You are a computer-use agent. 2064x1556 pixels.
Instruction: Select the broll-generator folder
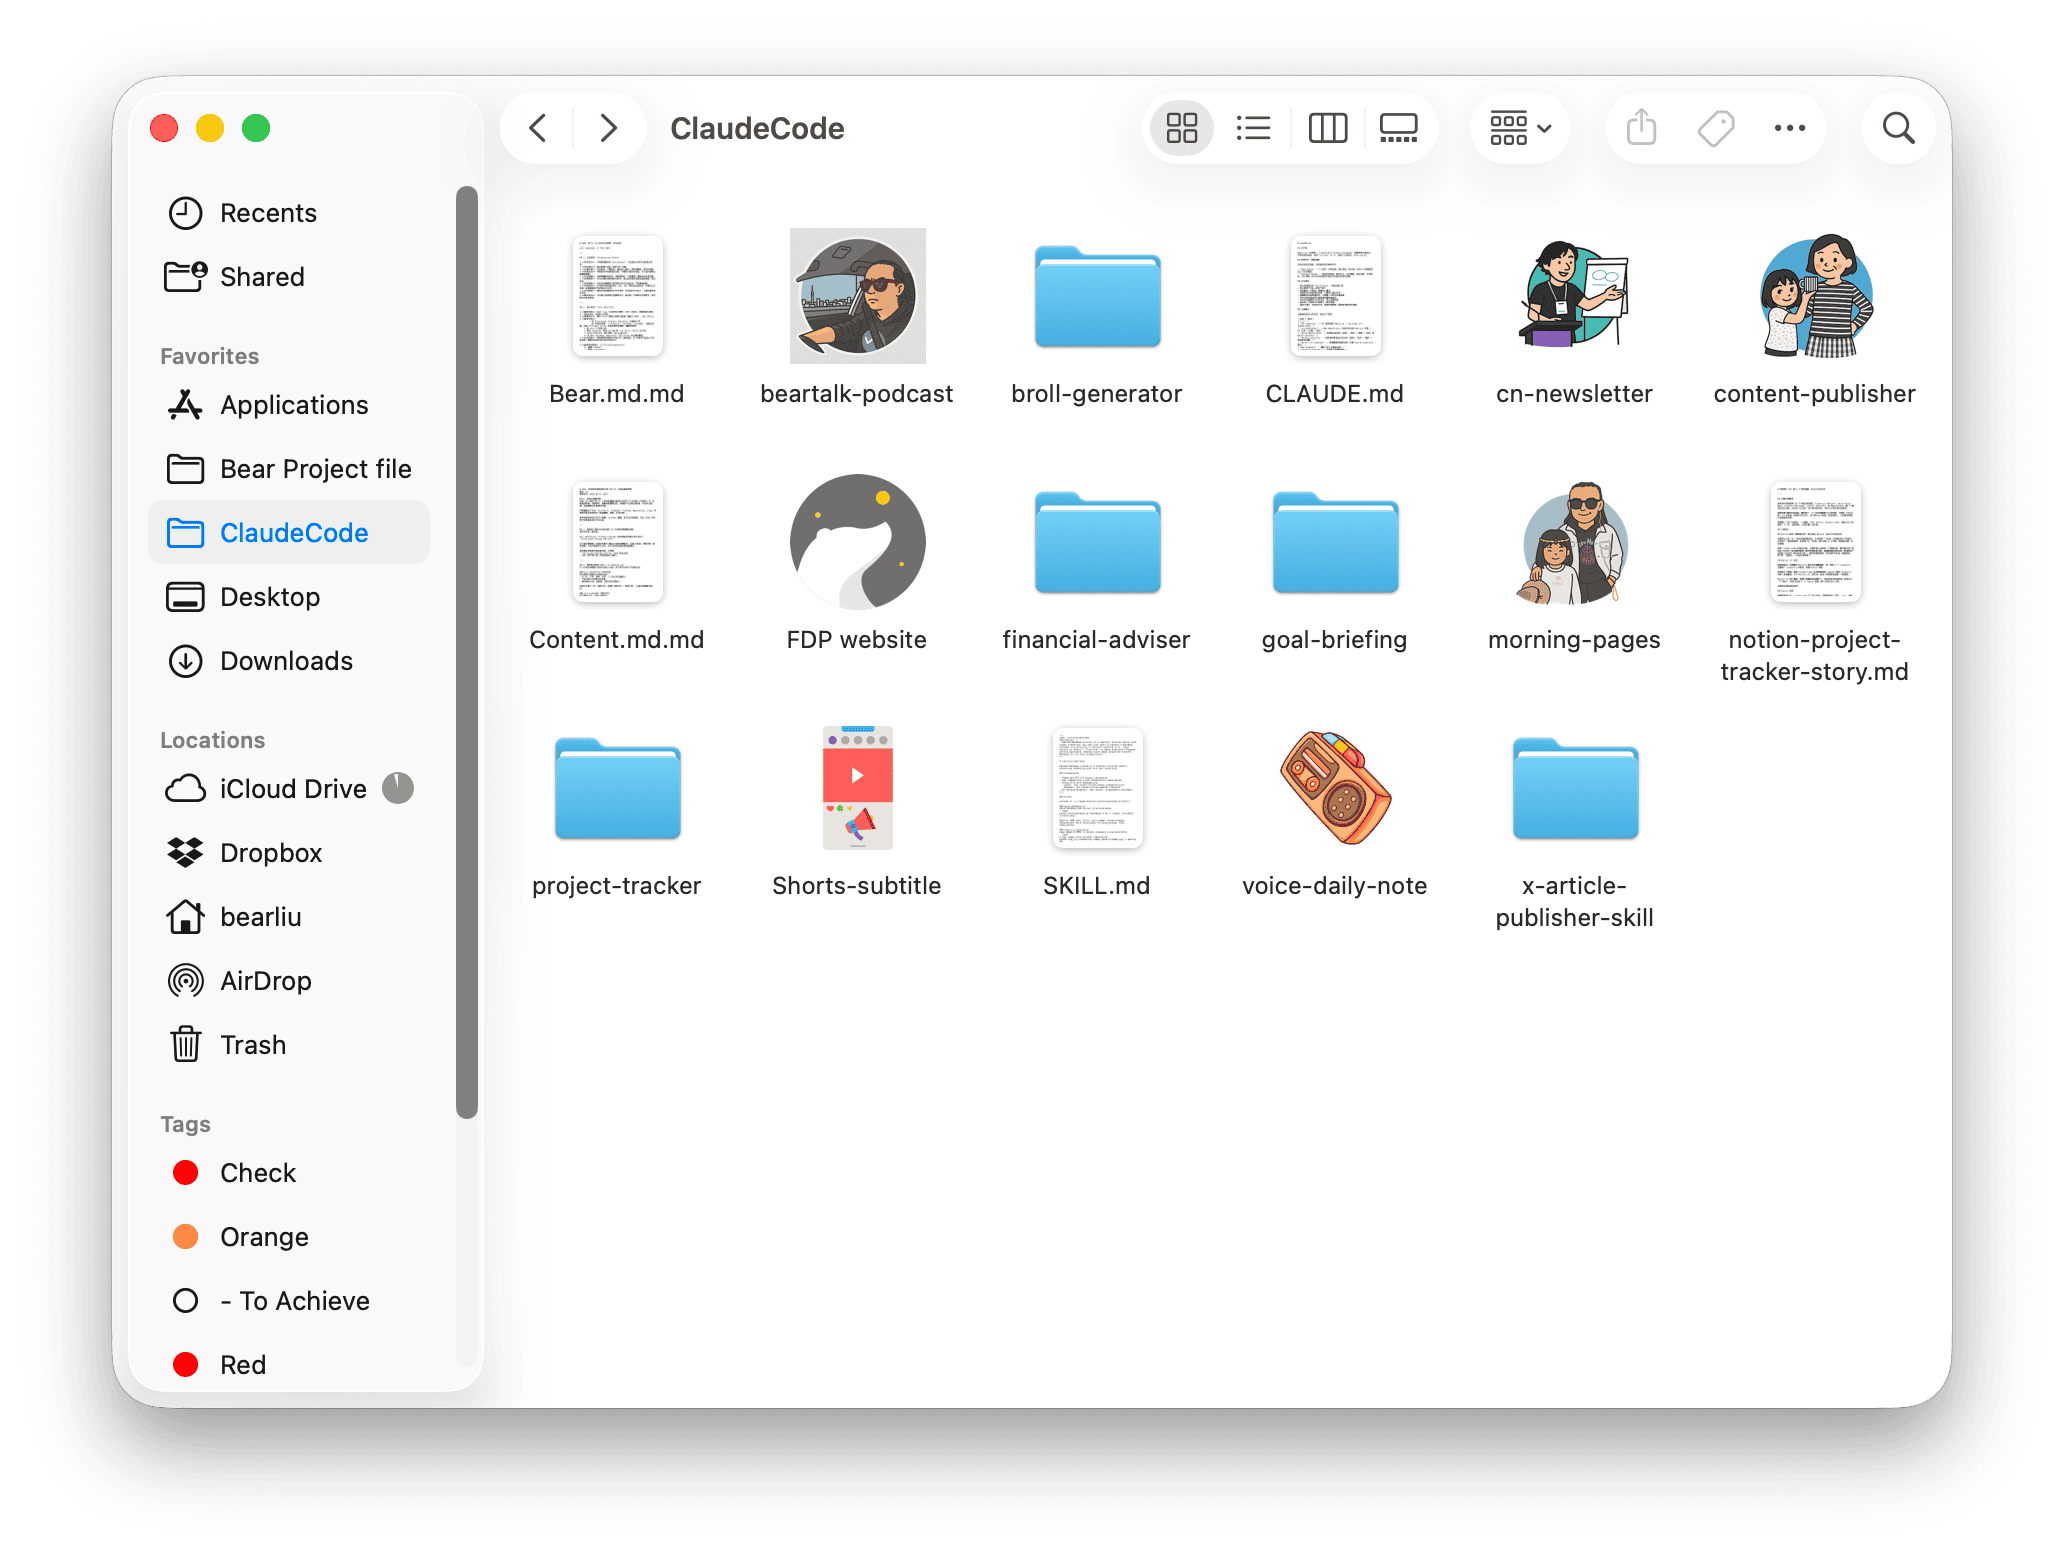click(x=1097, y=297)
